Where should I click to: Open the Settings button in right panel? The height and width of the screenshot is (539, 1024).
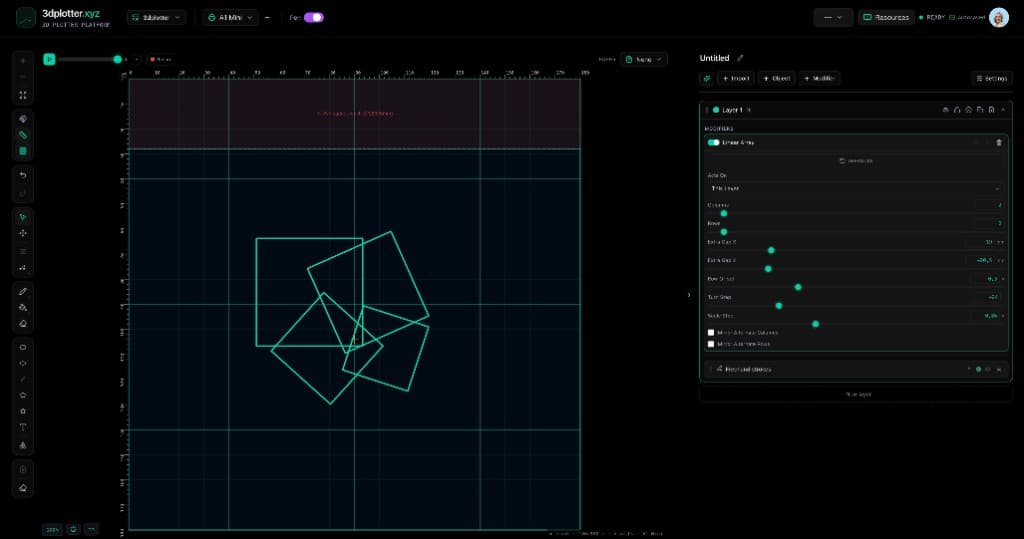click(x=991, y=78)
